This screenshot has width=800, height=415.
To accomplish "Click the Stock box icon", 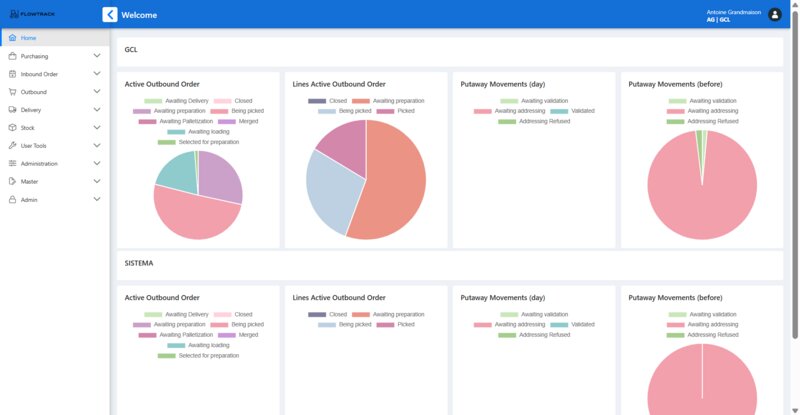I will [x=12, y=128].
